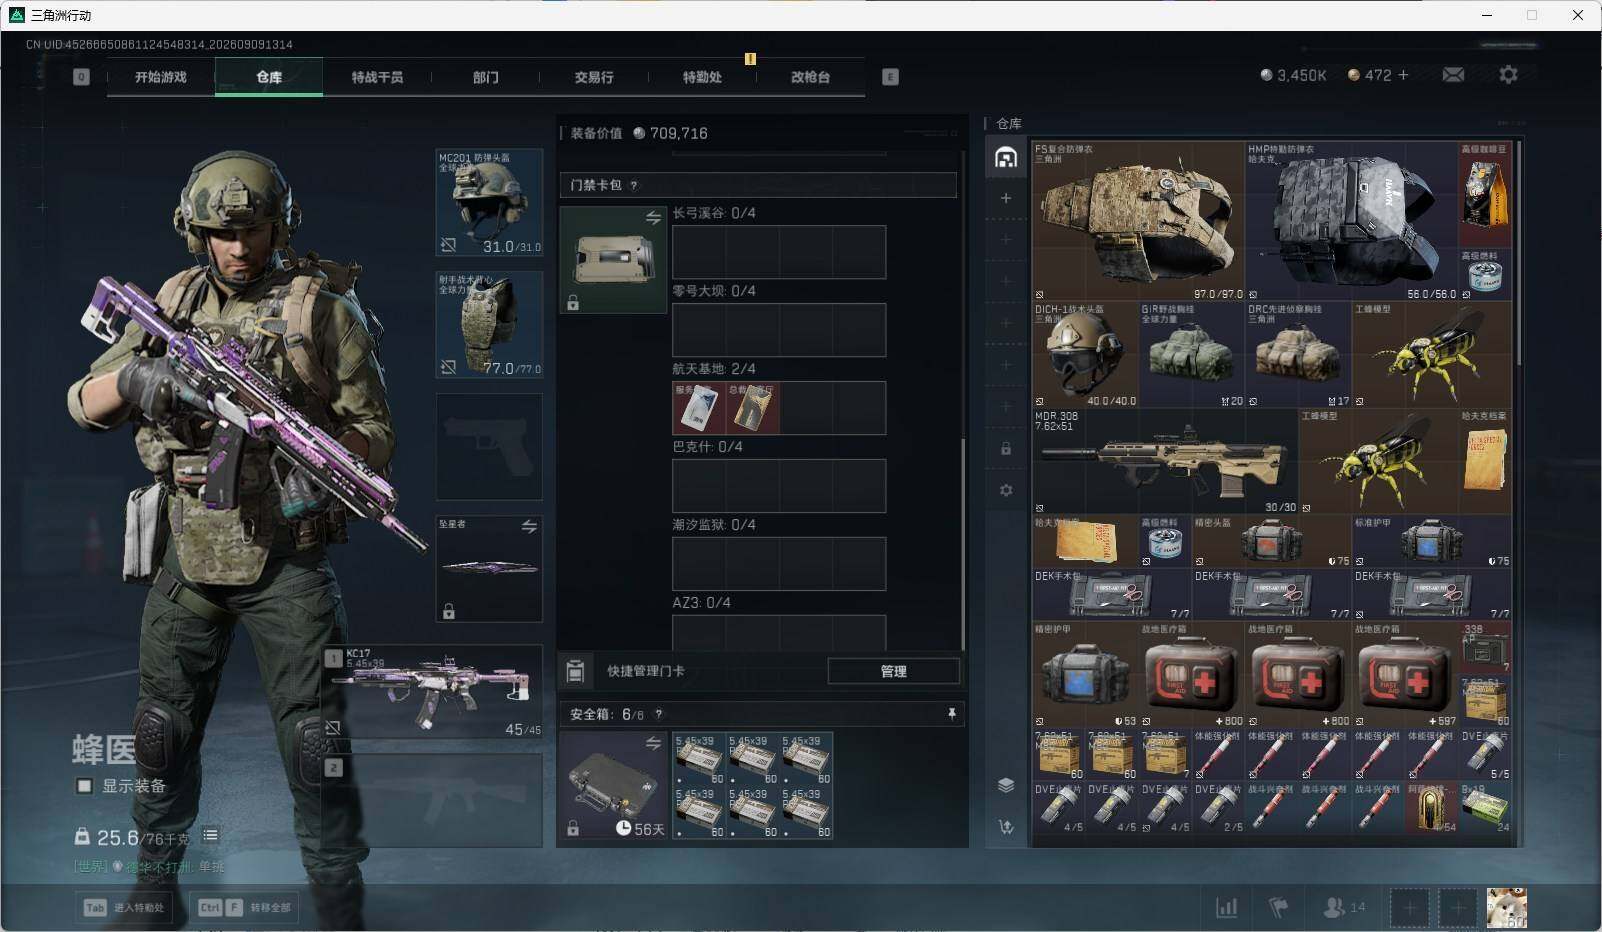Screen dimensions: 1602x932
Task: Click the 472 gold currency plus button
Action: (x=1403, y=75)
